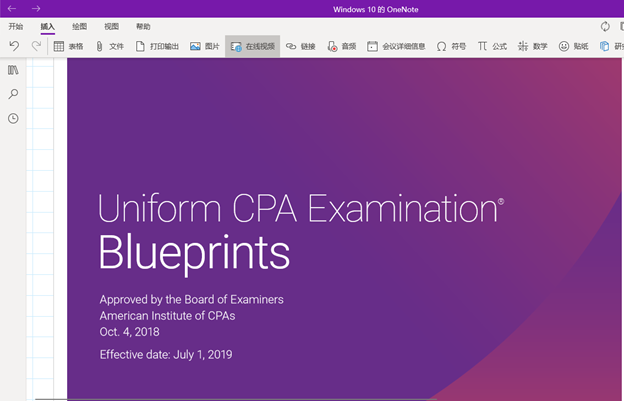Open the 视图 (View) tab

coord(111,27)
